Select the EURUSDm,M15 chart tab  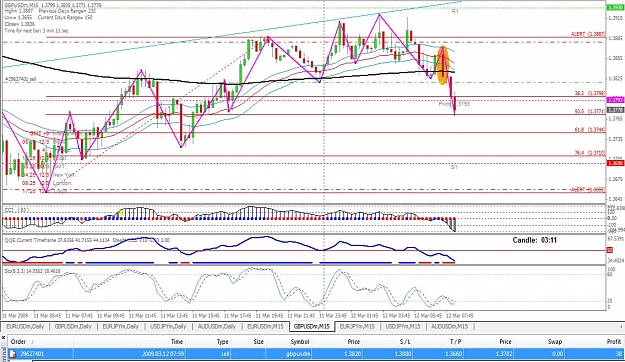265,327
